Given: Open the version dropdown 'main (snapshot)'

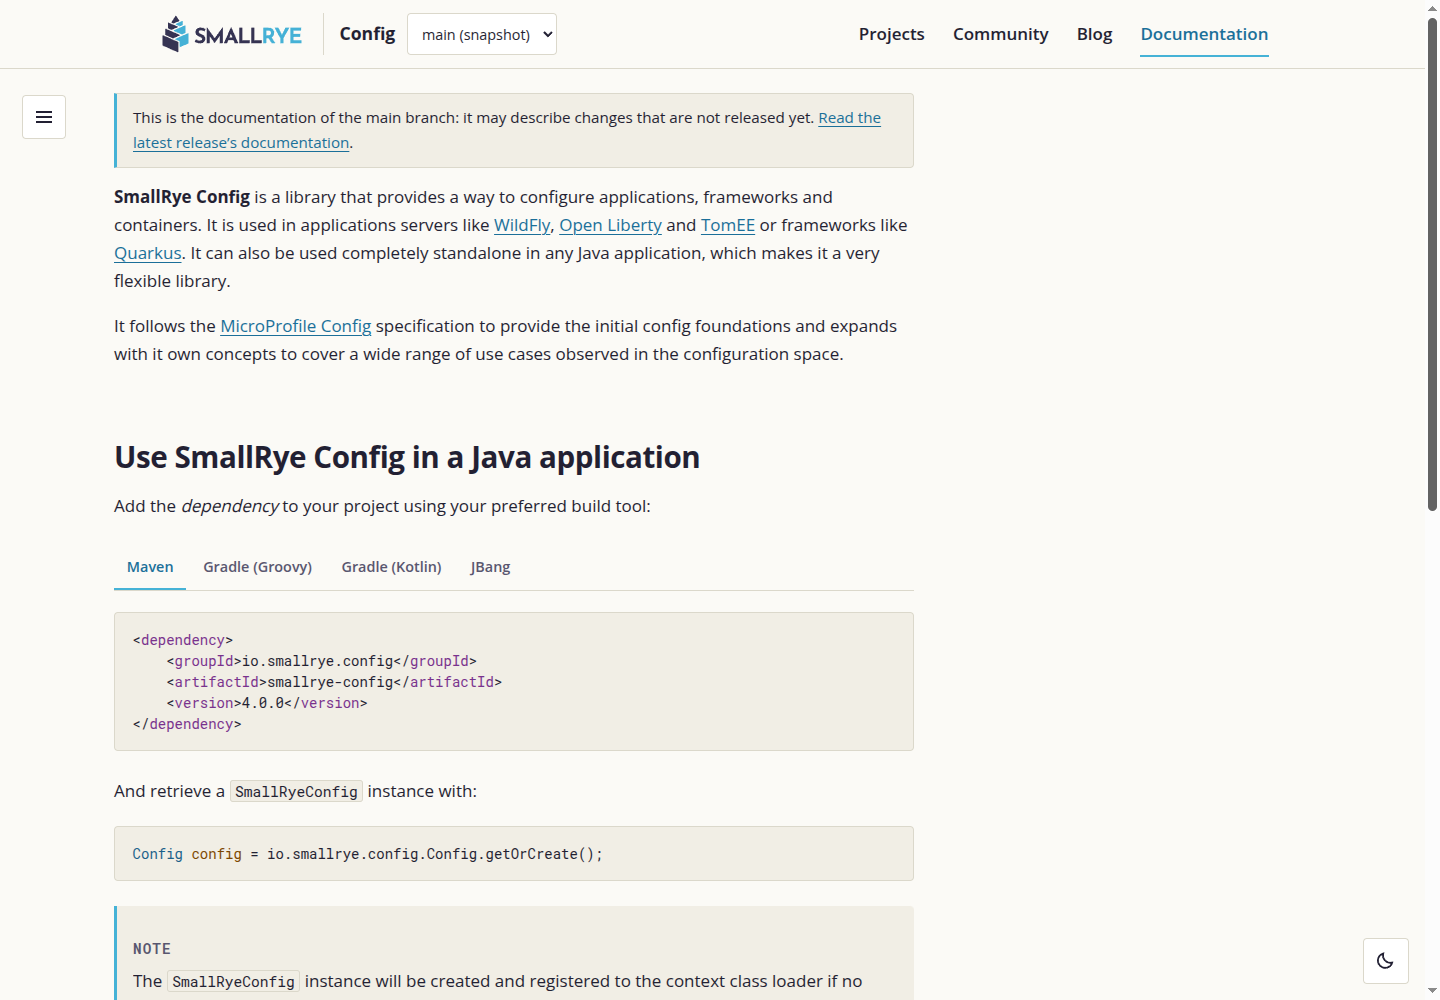Looking at the screenshot, I should (x=482, y=34).
